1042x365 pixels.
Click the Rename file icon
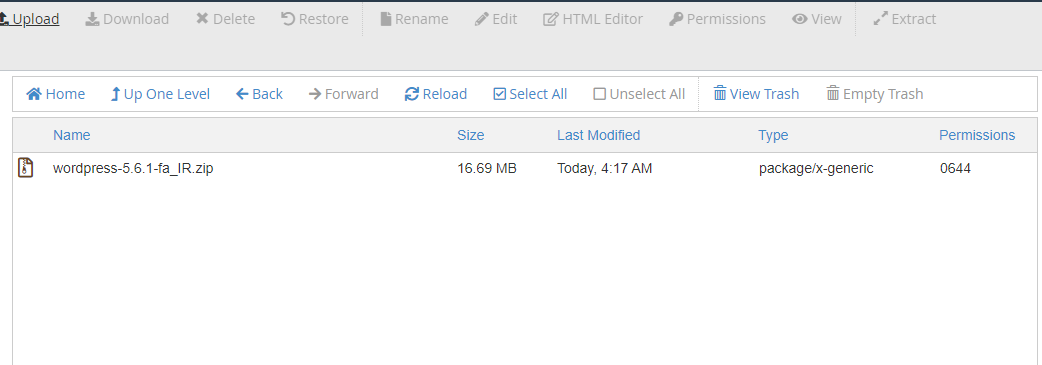pos(385,19)
